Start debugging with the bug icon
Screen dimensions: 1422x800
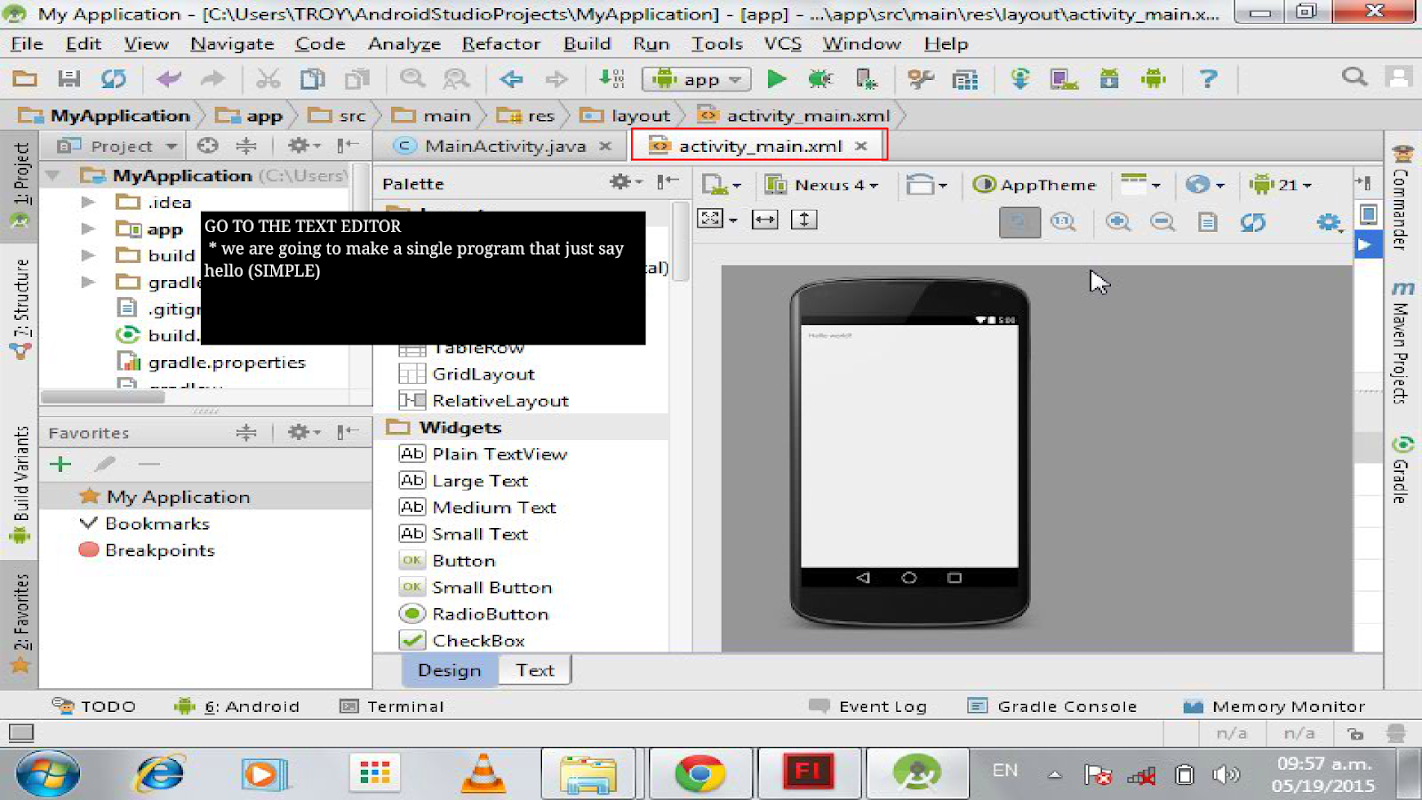[x=820, y=79]
